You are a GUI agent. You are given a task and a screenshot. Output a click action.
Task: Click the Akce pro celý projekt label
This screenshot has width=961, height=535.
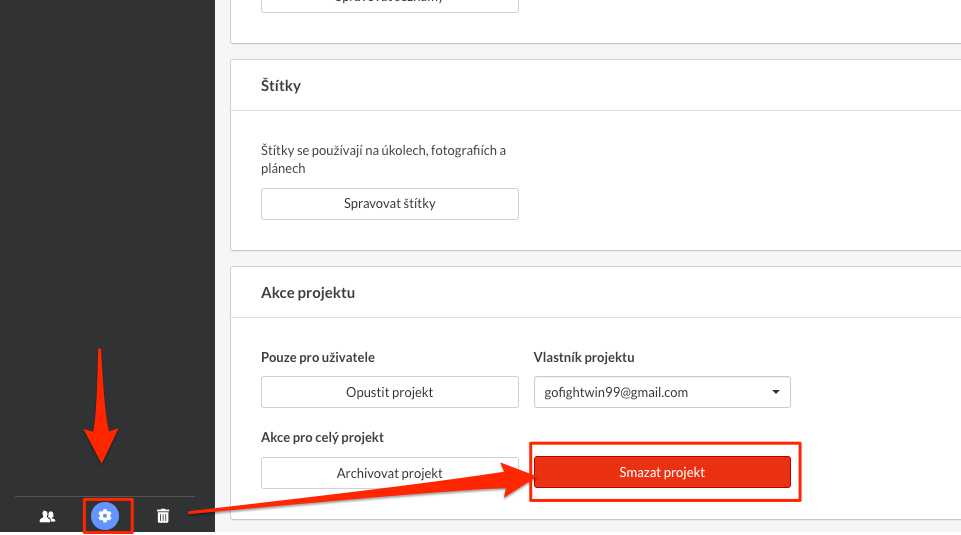point(322,438)
